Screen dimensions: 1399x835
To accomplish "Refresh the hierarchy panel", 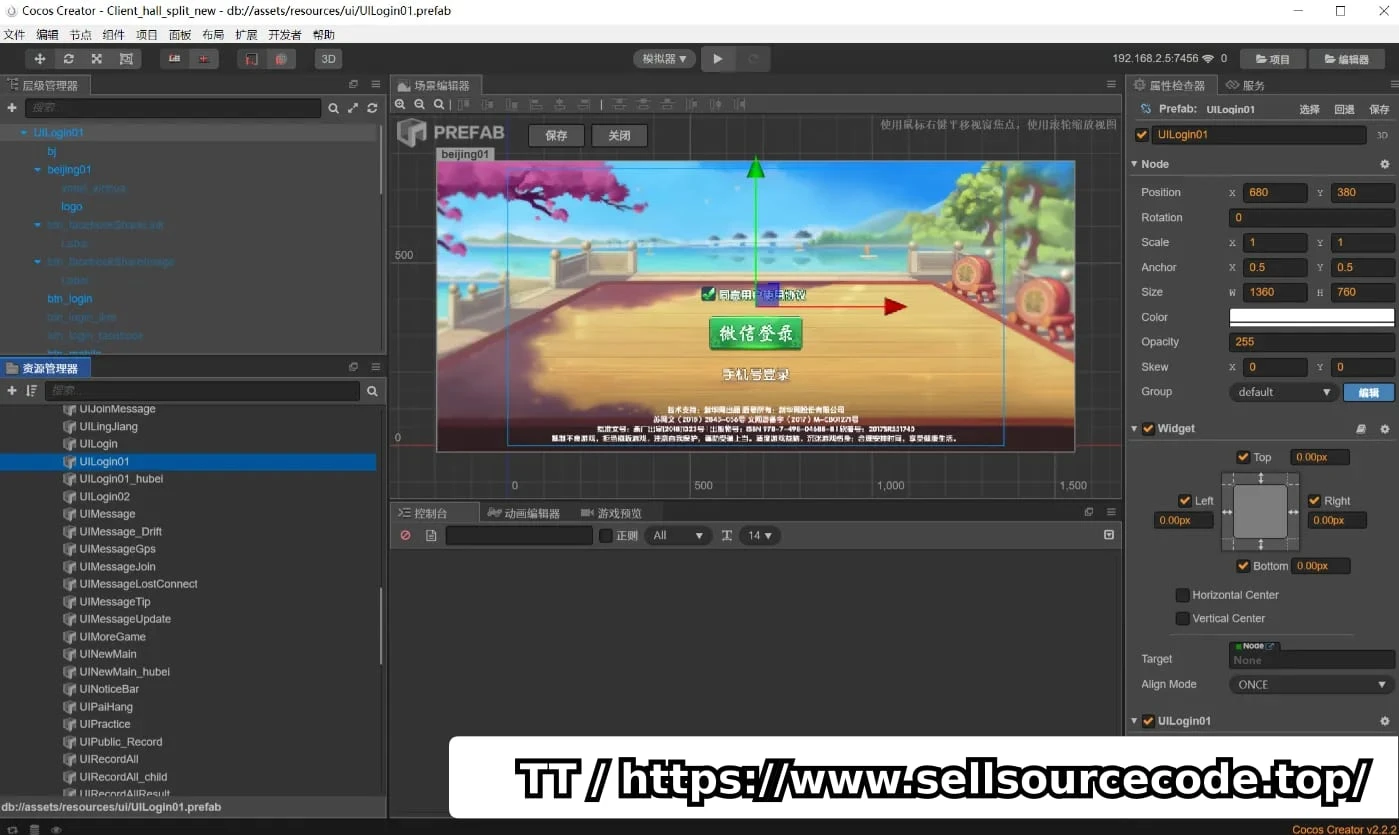I will 372,108.
